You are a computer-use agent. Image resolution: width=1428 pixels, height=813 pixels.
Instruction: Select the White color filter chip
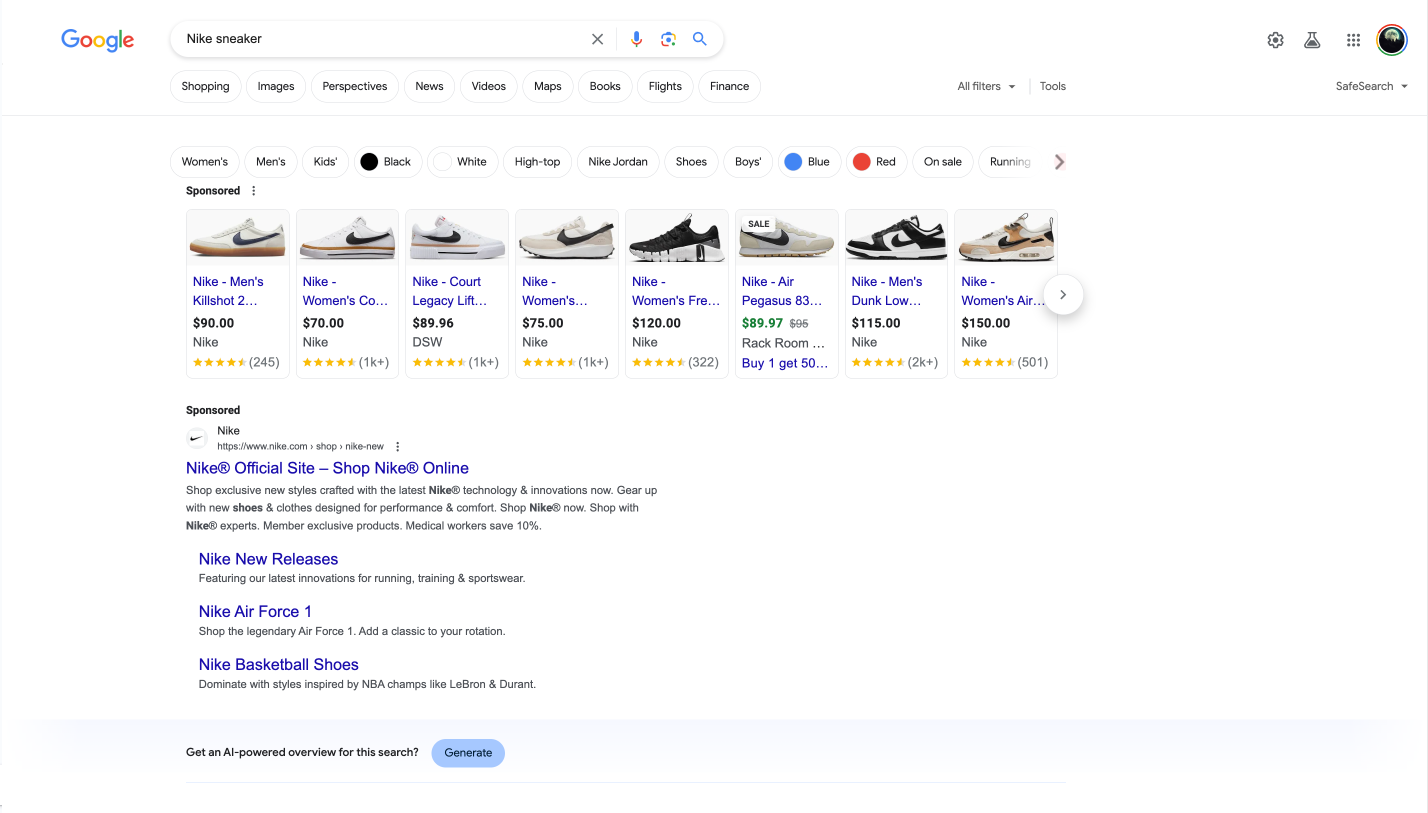coord(463,162)
